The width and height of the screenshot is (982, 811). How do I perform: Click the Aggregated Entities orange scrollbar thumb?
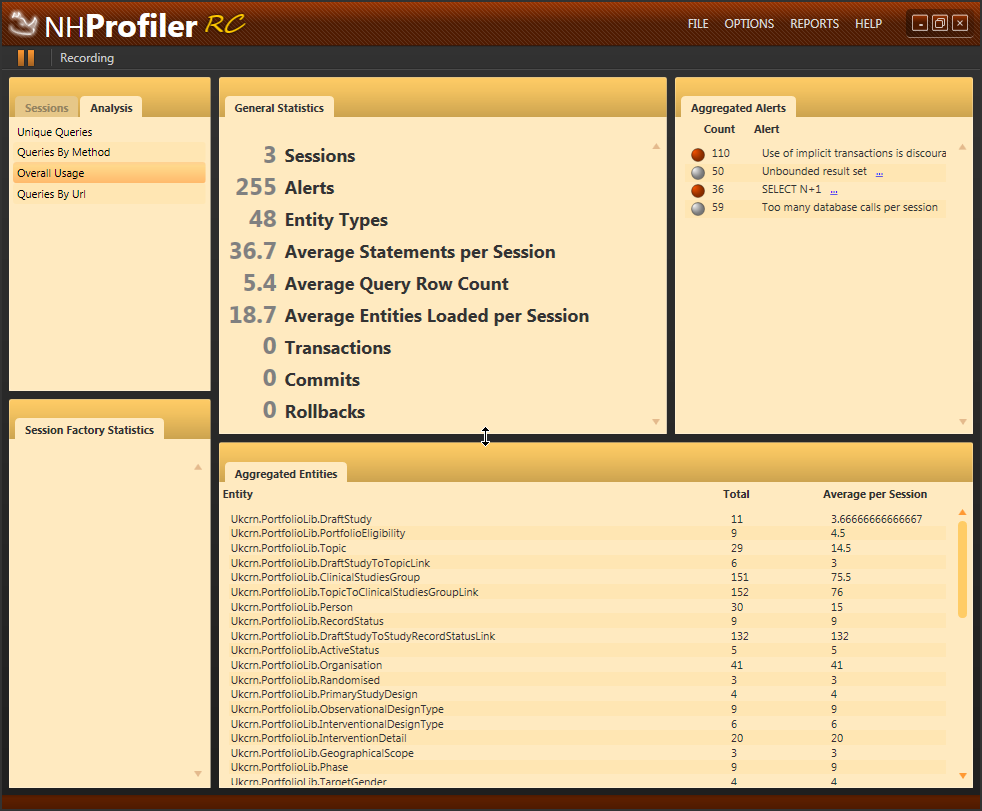(962, 568)
